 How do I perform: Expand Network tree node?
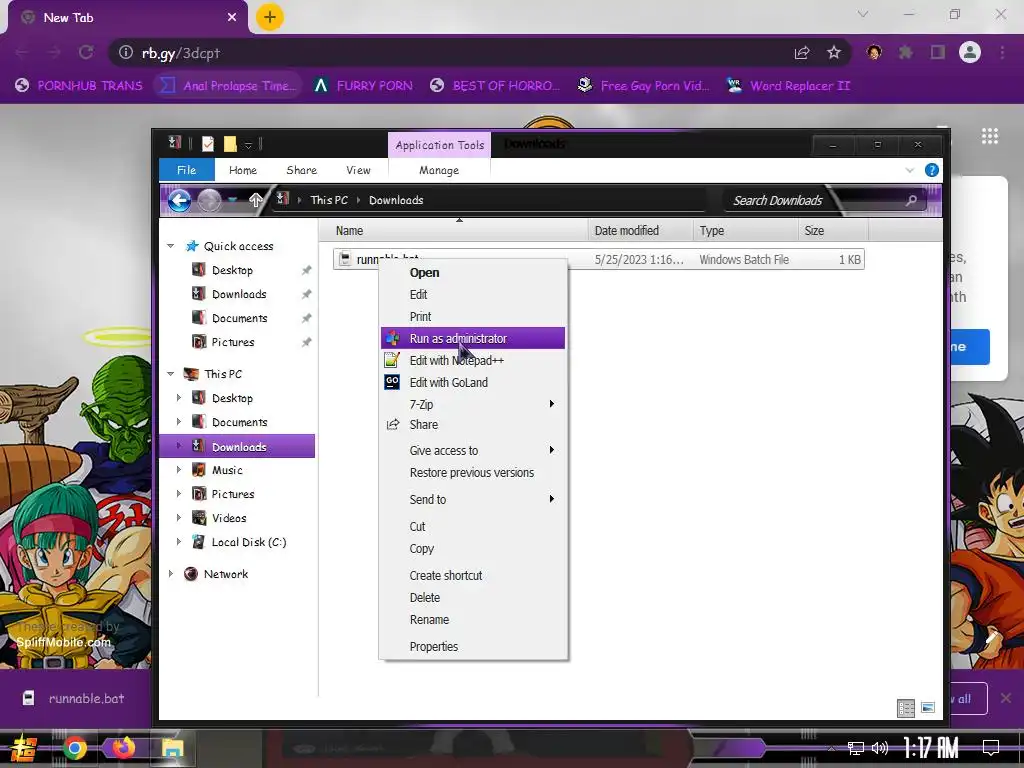click(x=170, y=574)
